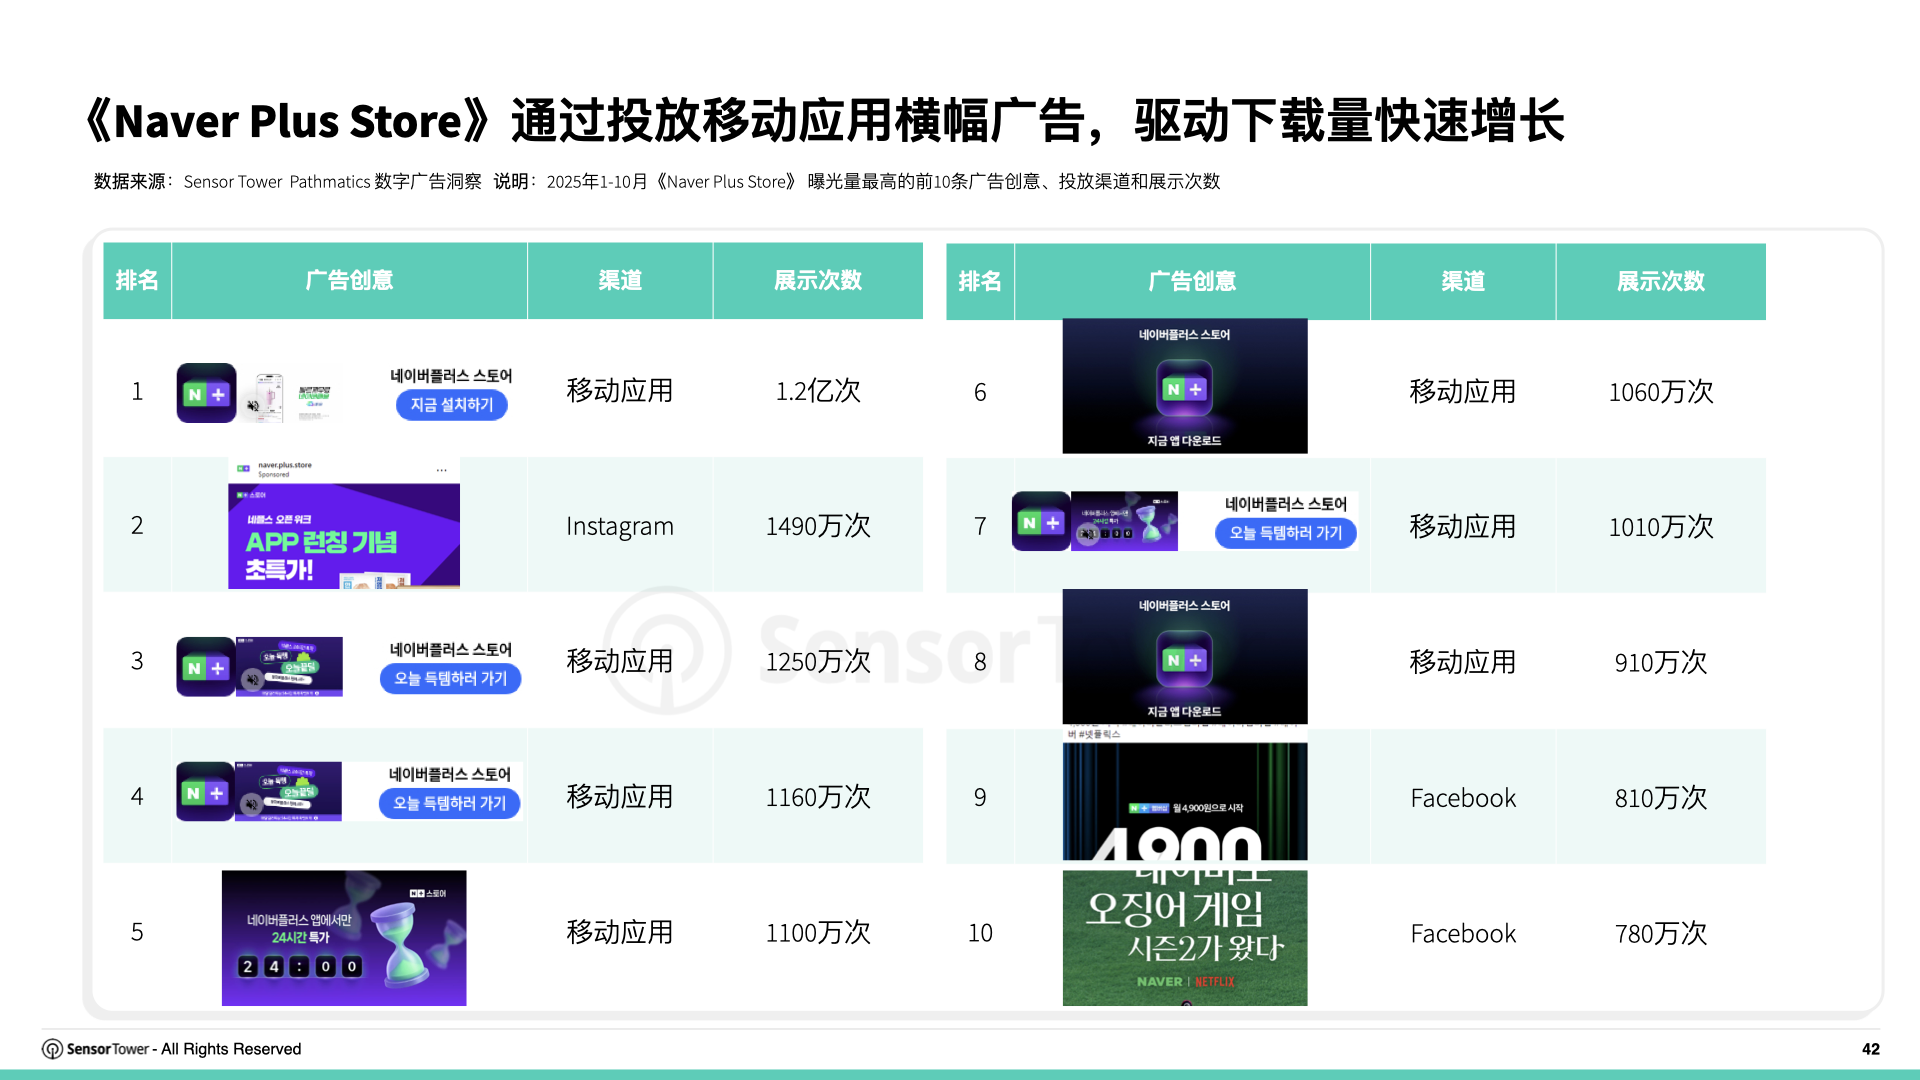The image size is (1920, 1080).
Task: Unmute the speaker icon on rank 3 creative
Action: click(x=253, y=680)
